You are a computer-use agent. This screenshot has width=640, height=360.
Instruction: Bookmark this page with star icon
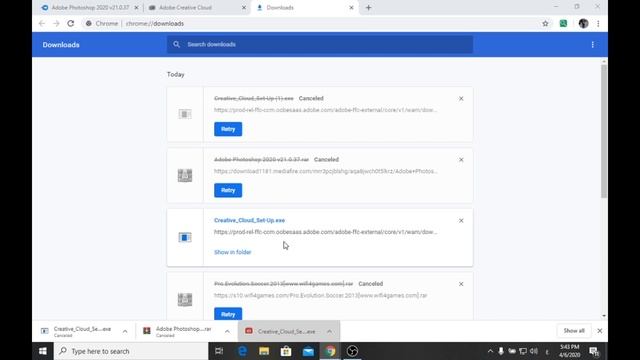[545, 24]
